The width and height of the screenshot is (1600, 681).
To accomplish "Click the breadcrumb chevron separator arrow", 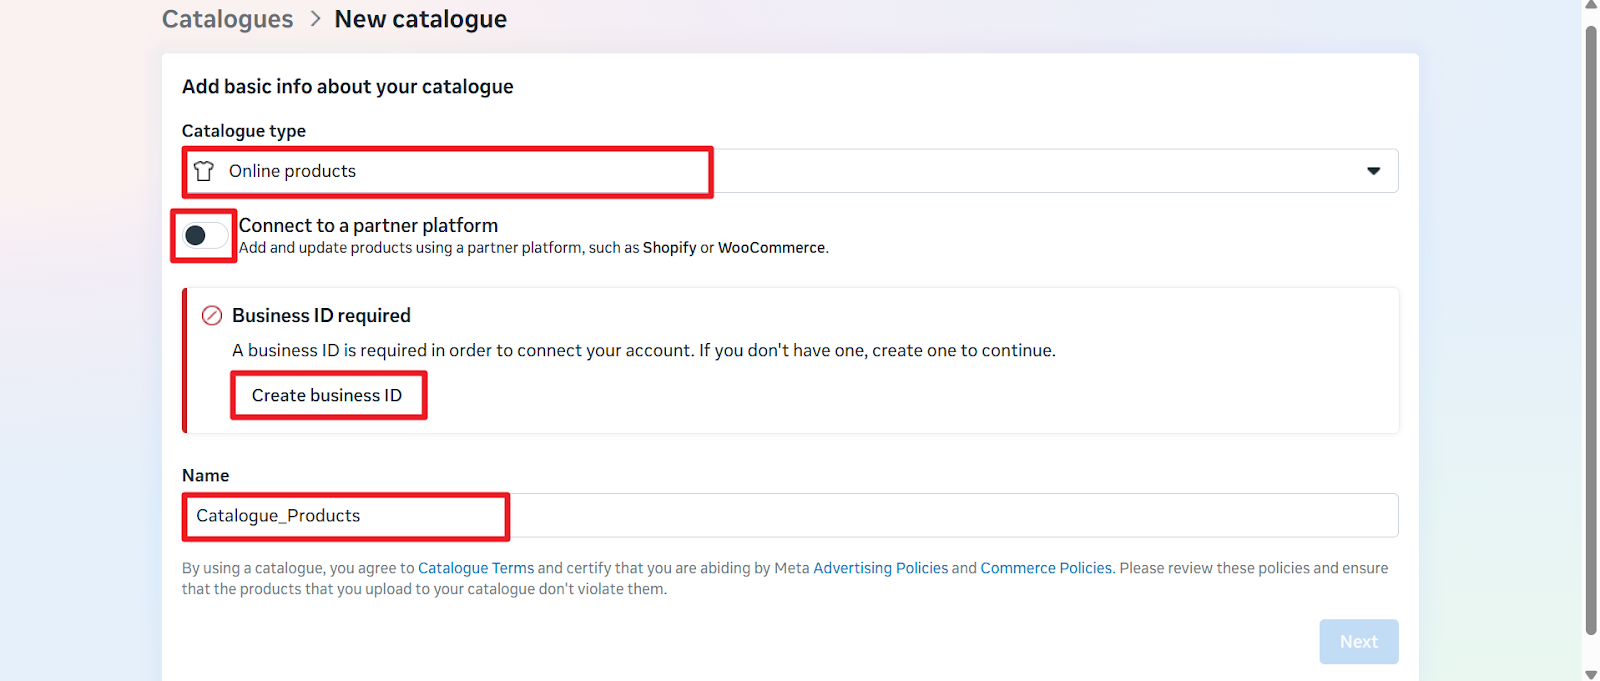I will point(315,19).
